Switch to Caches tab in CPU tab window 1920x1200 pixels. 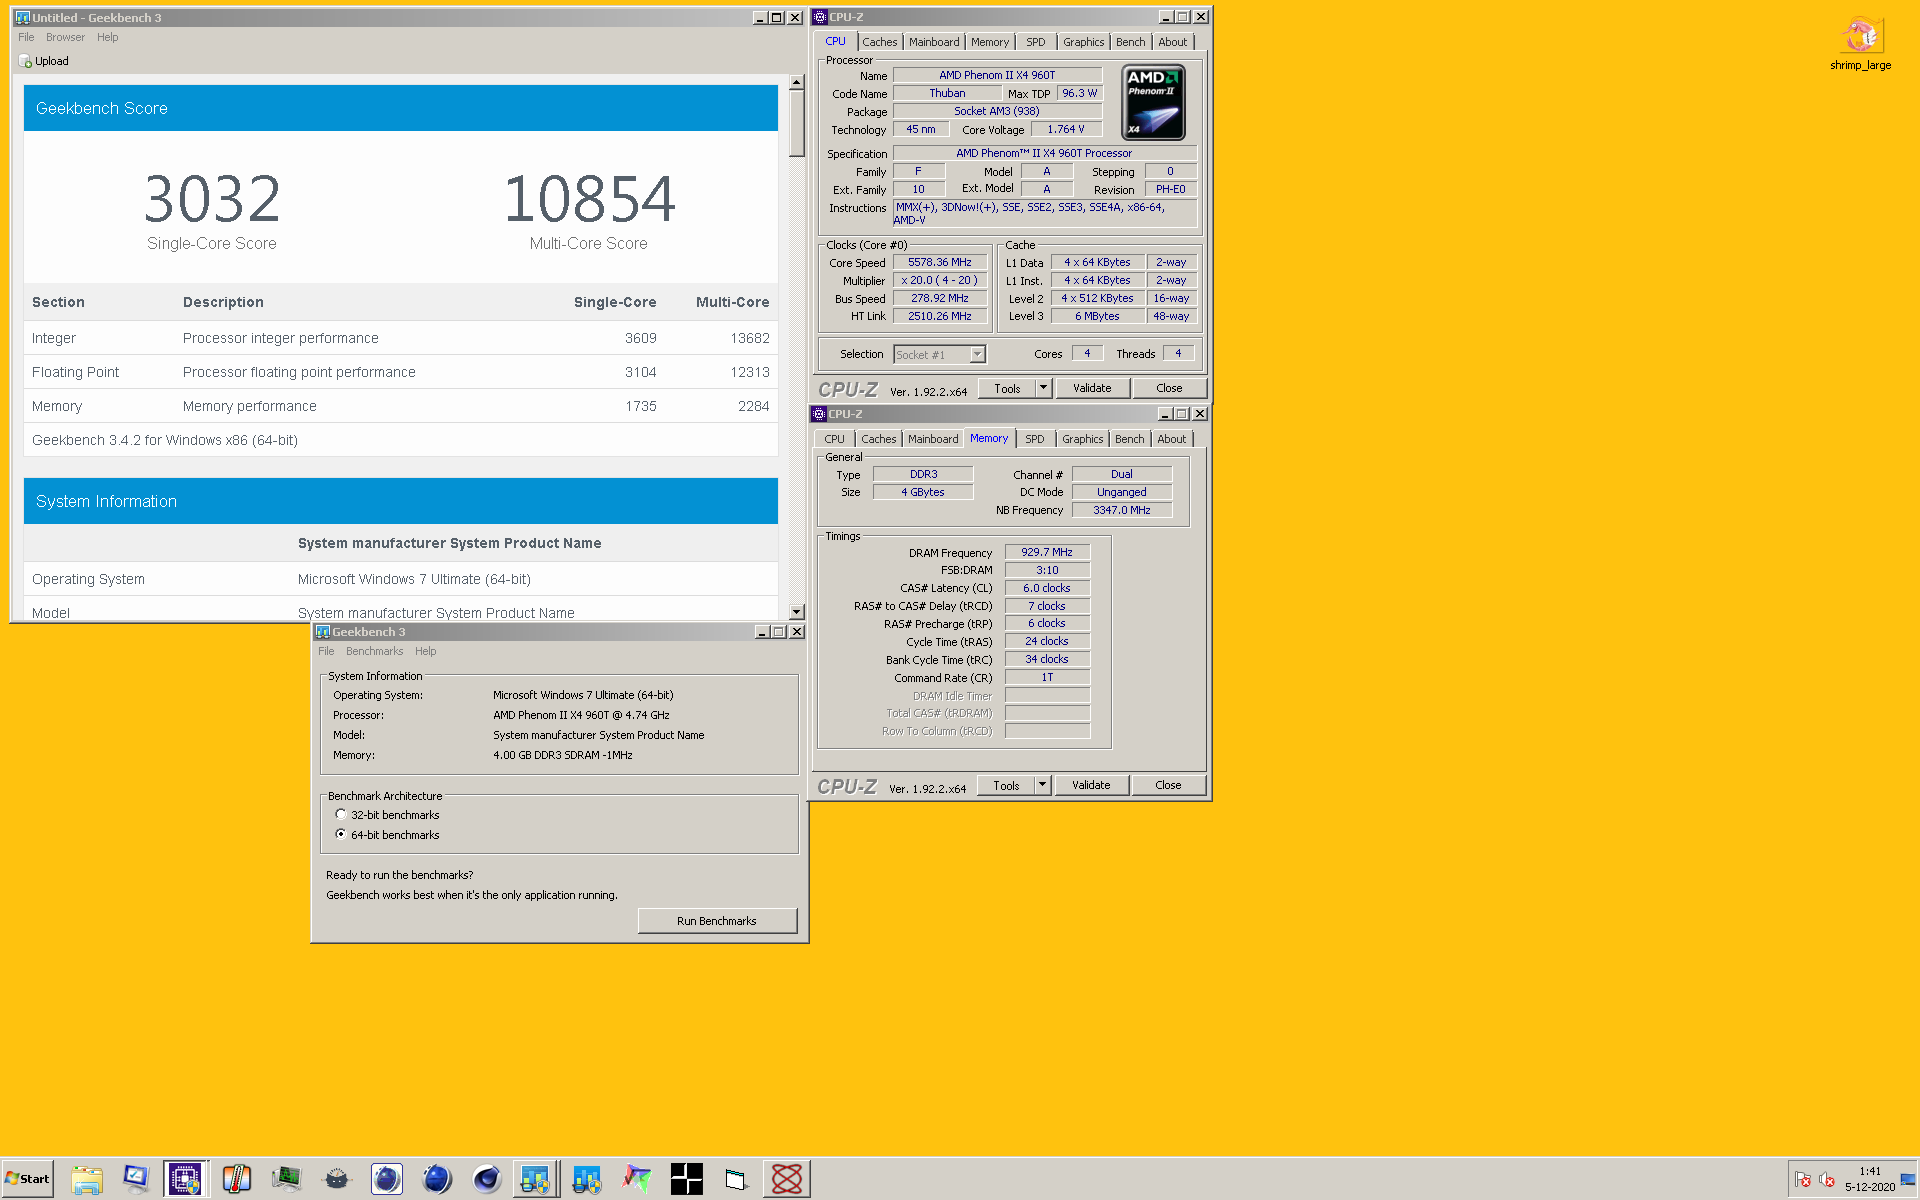pyautogui.click(x=880, y=42)
